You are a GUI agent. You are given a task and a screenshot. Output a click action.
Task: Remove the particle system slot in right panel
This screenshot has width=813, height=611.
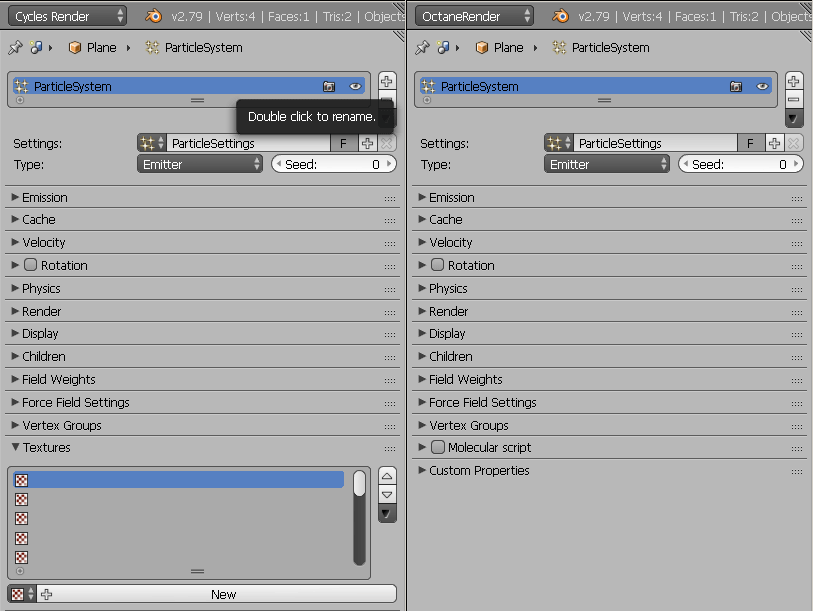[793, 99]
